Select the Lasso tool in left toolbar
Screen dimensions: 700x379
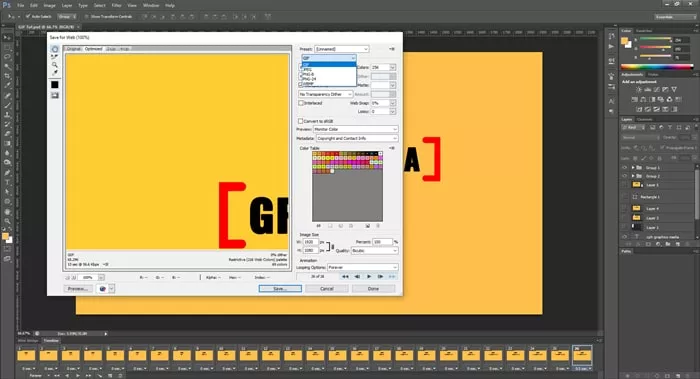pyautogui.click(x=7, y=57)
